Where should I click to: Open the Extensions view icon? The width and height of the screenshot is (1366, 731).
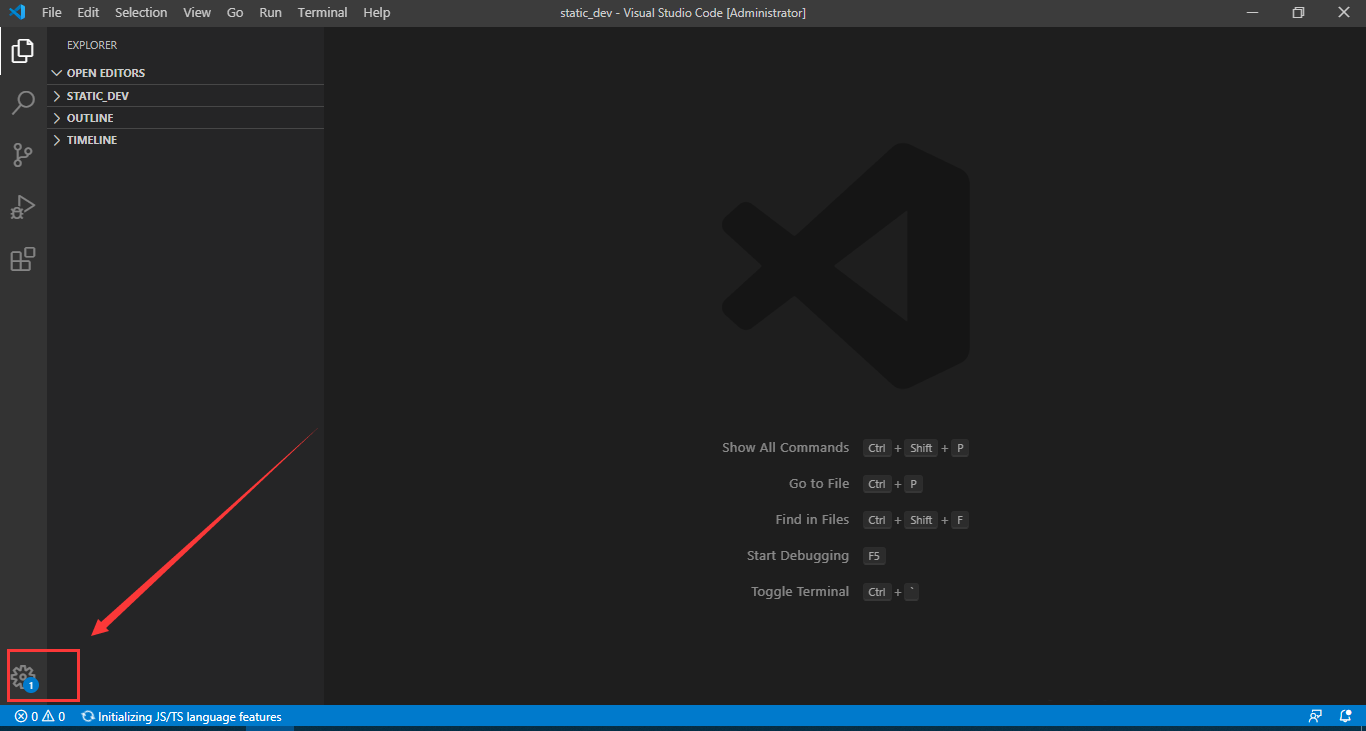(23, 259)
